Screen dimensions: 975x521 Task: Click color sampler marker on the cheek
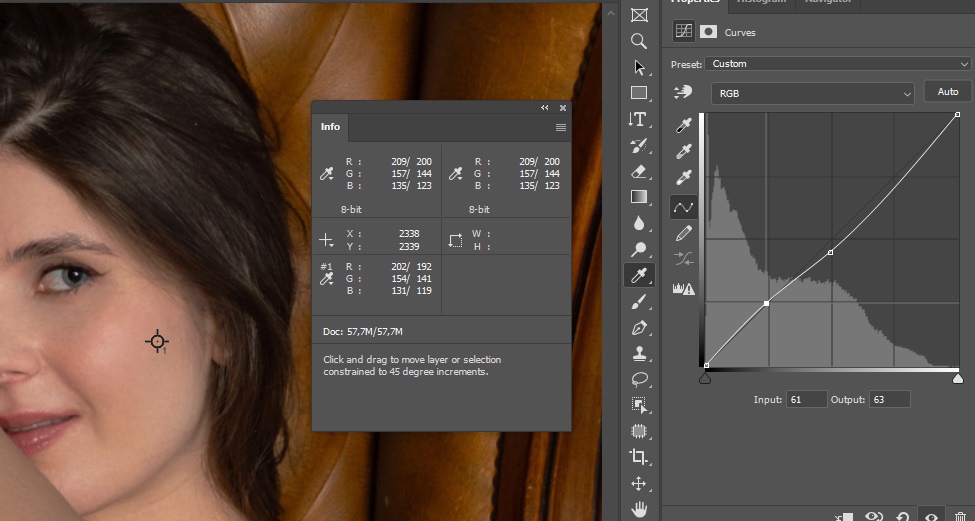click(157, 341)
